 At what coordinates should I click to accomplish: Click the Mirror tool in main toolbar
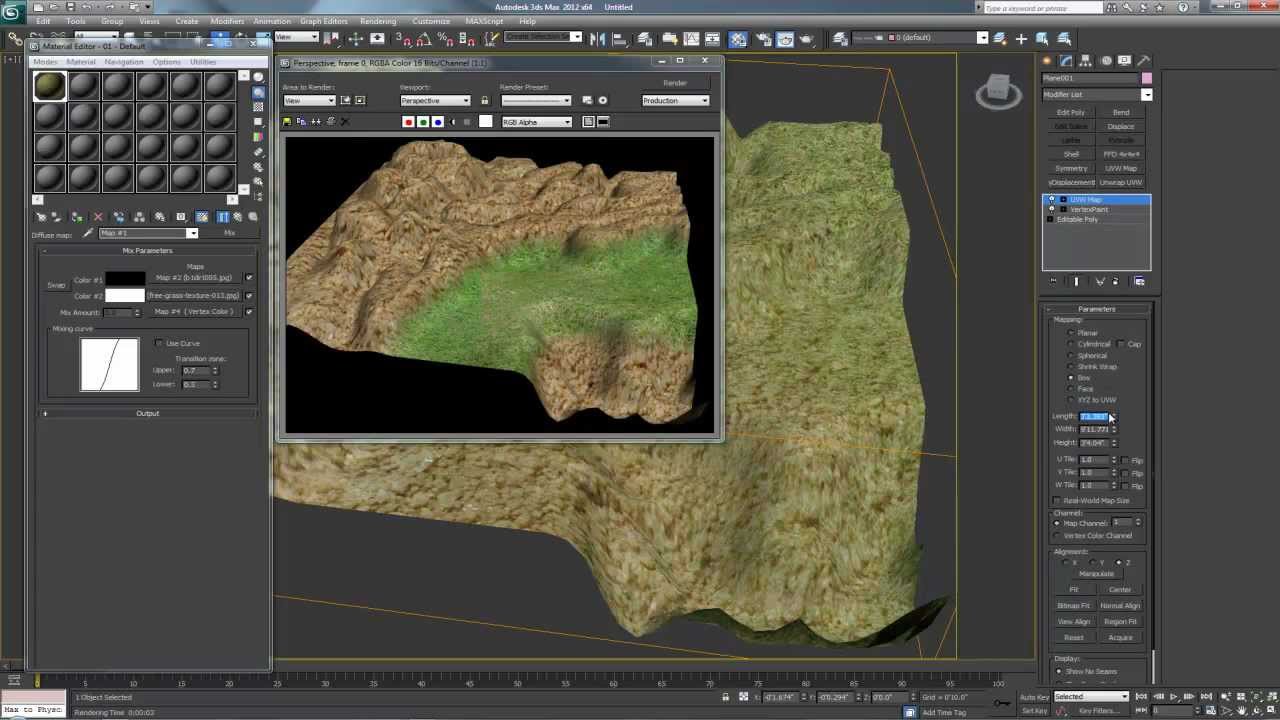(598, 39)
